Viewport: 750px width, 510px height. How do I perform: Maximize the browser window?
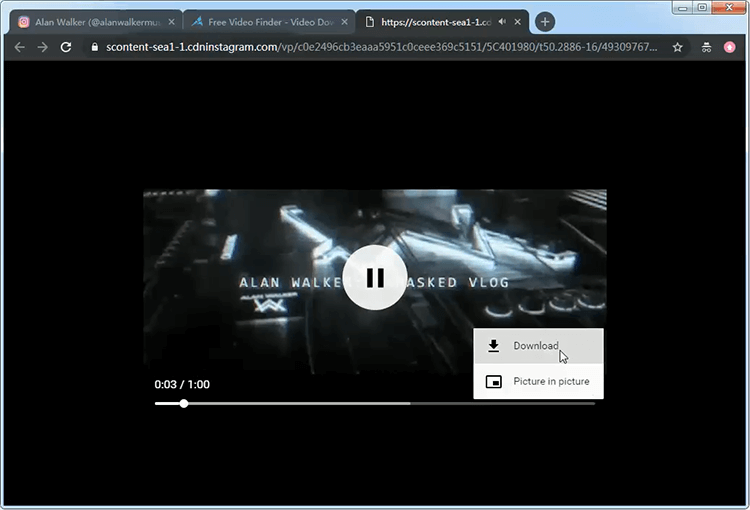point(702,7)
